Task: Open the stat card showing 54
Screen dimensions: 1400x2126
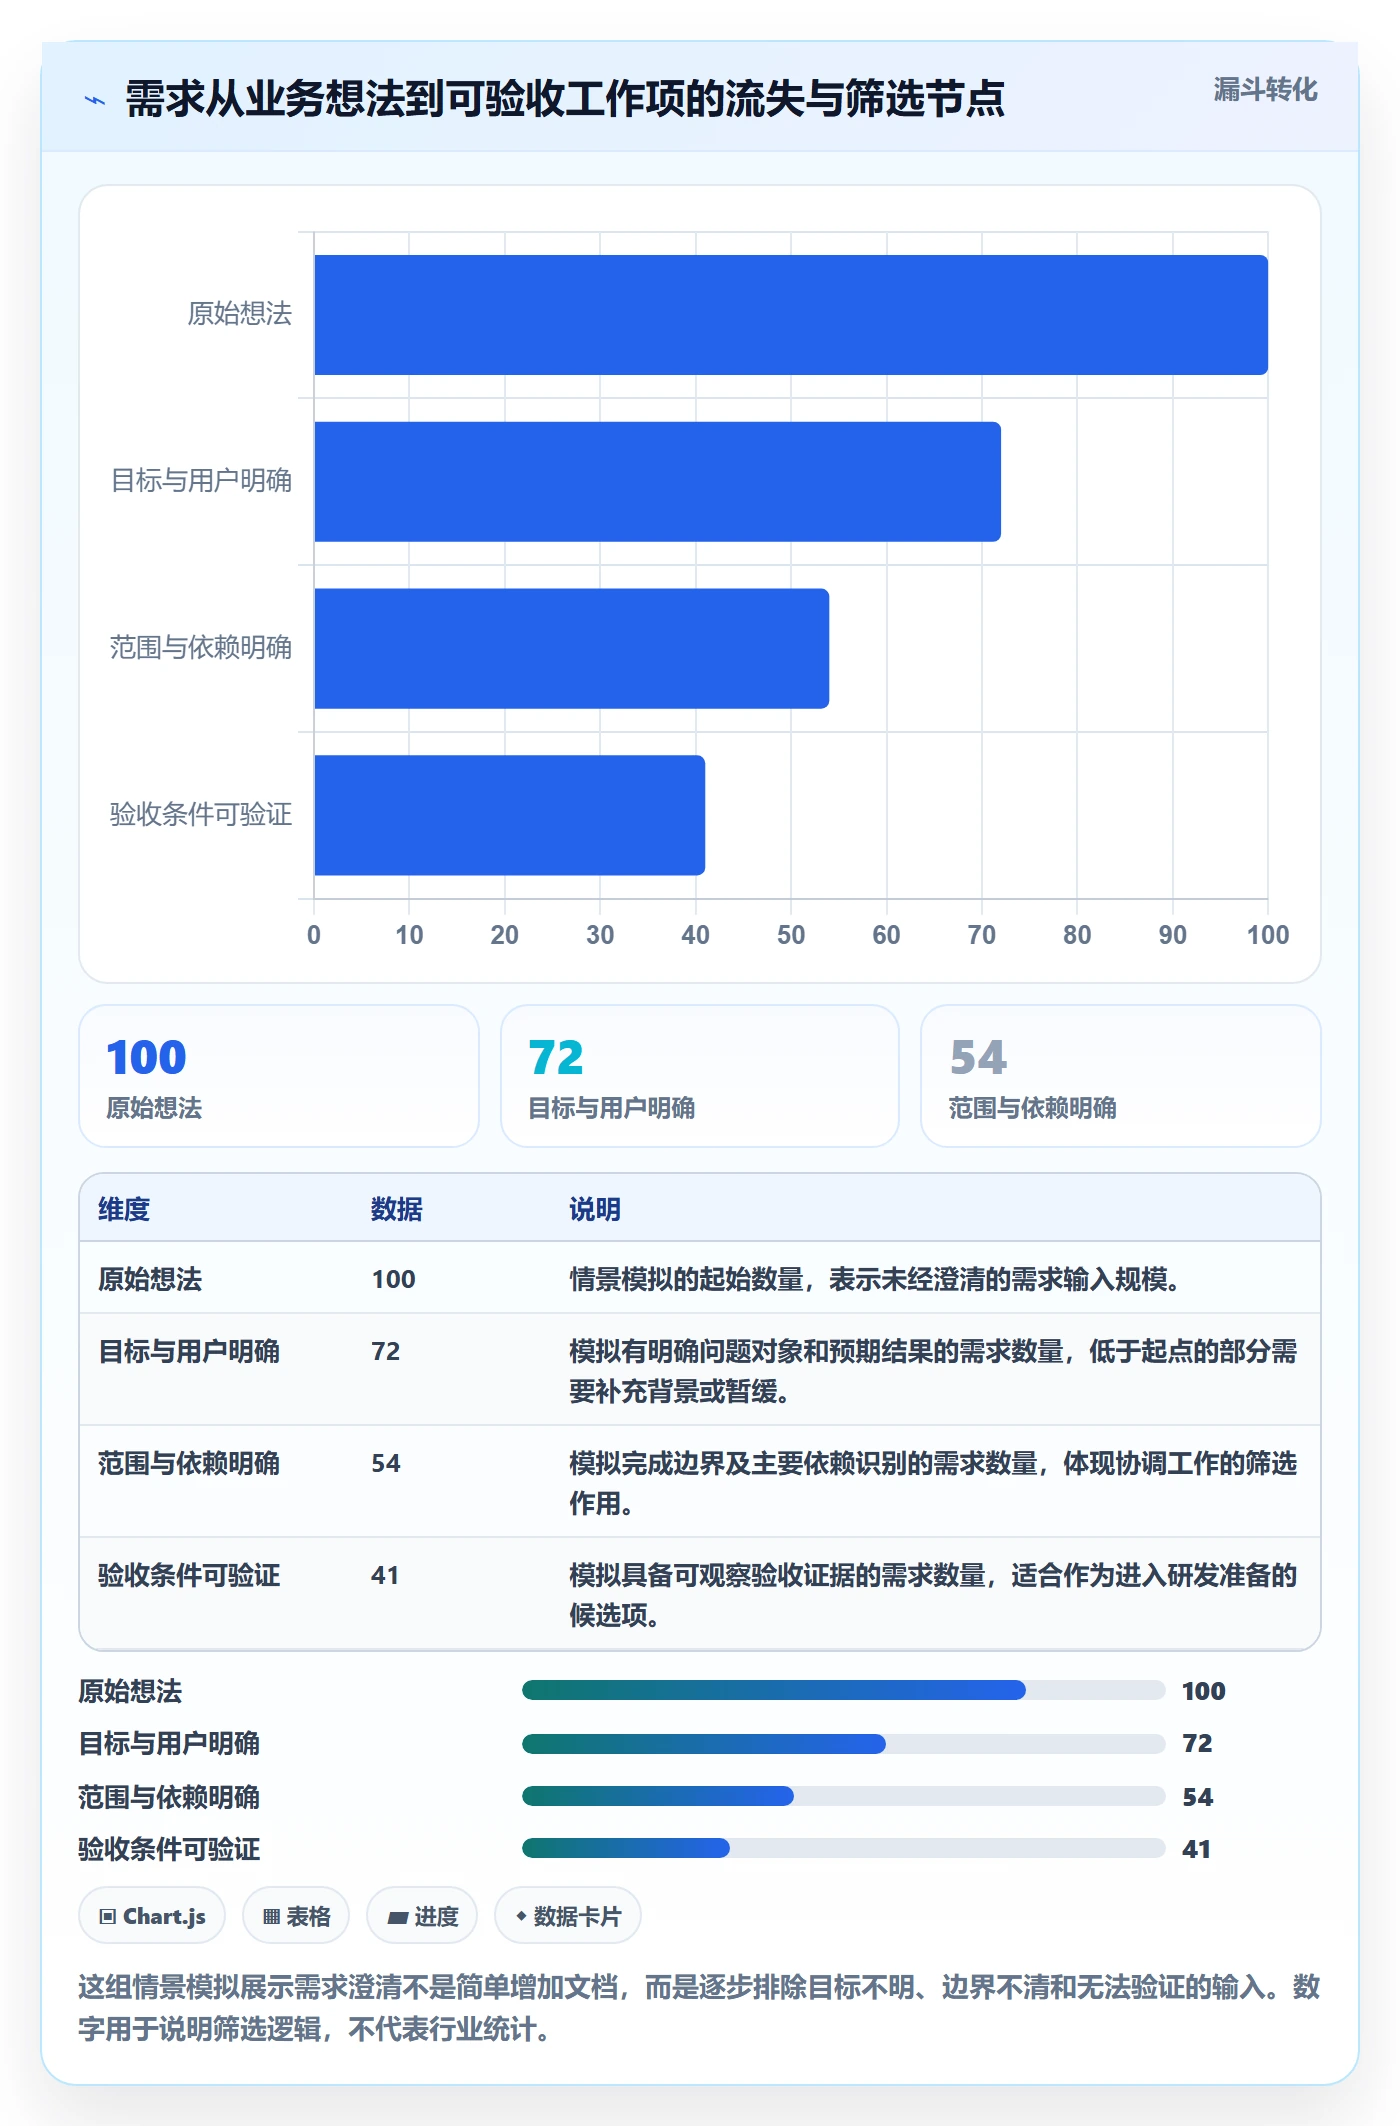Action: click(1121, 1076)
